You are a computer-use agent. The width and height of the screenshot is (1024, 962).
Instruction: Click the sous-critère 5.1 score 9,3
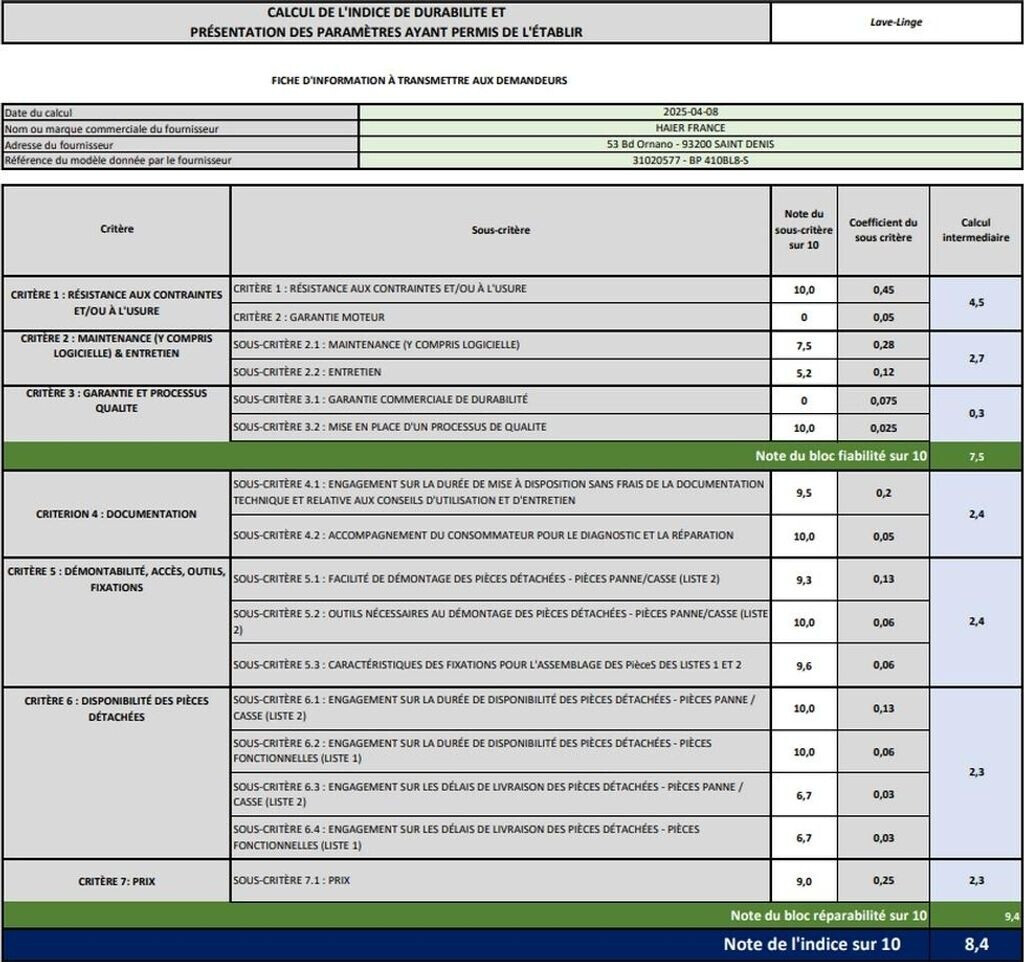(804, 579)
